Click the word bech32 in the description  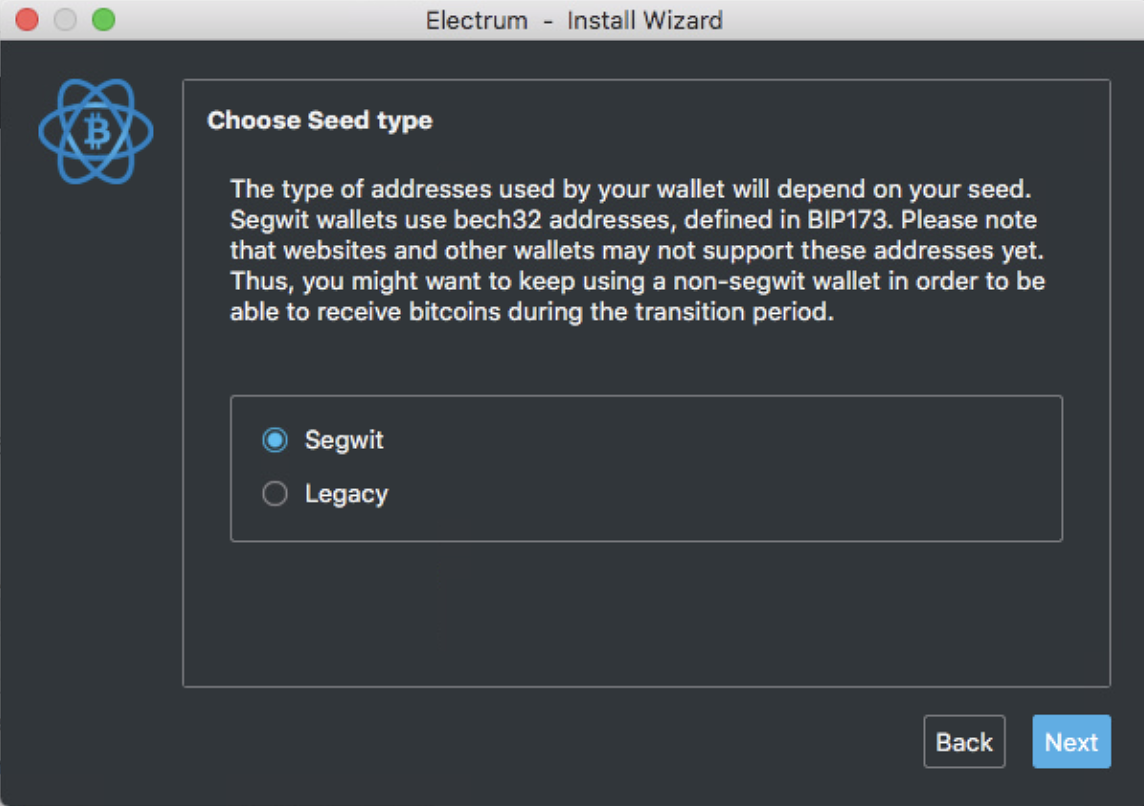497,220
